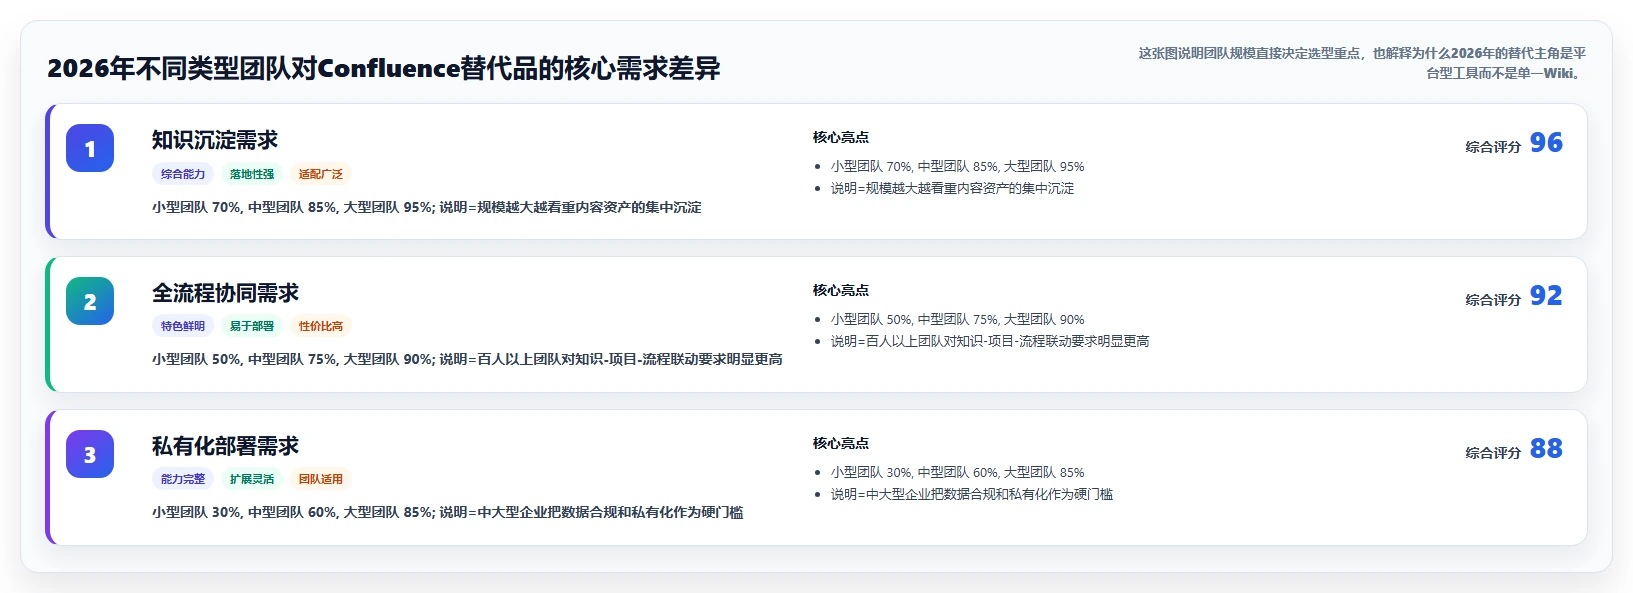
Task: Click 核心亮点 heading in 知识沉淀需求 card
Action: pyautogui.click(x=841, y=137)
